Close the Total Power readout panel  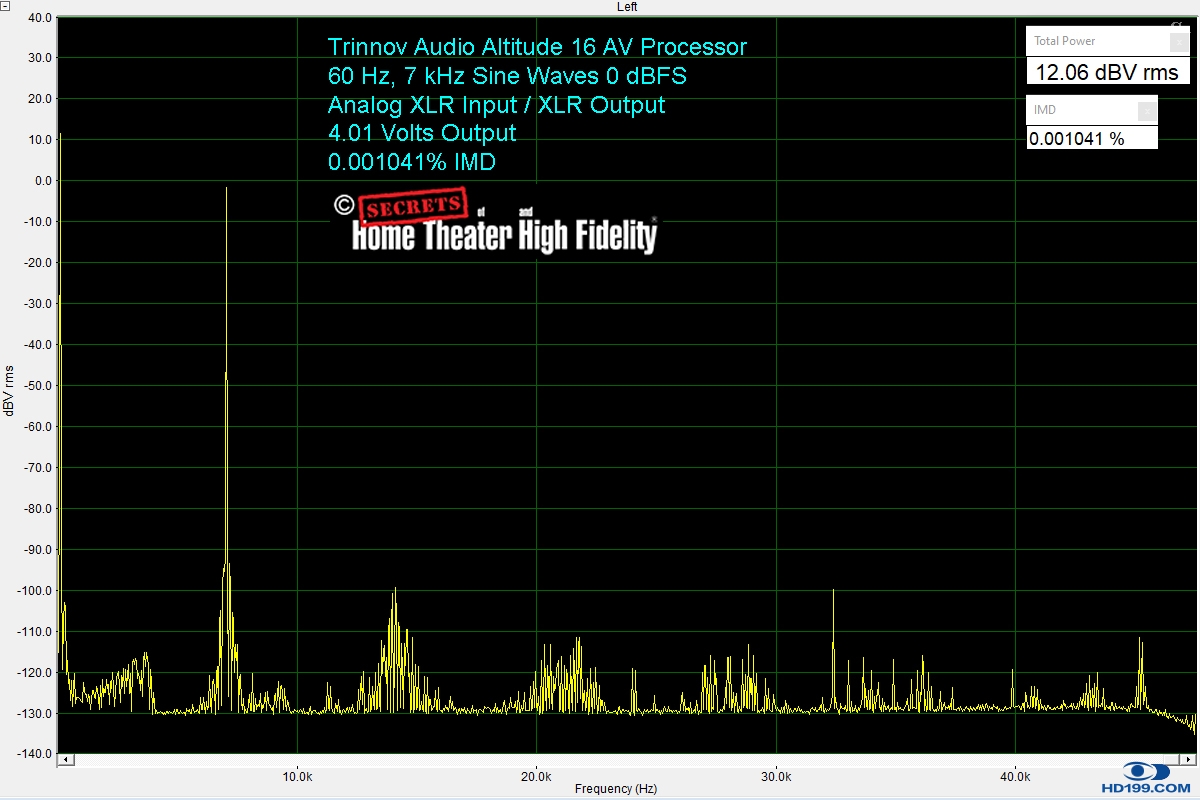[x=1180, y=42]
